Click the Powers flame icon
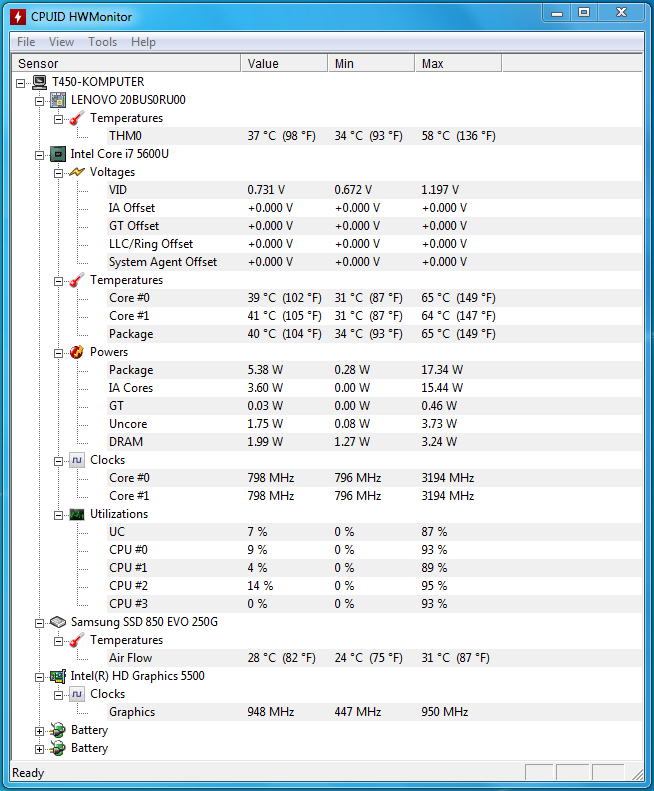 click(x=77, y=352)
